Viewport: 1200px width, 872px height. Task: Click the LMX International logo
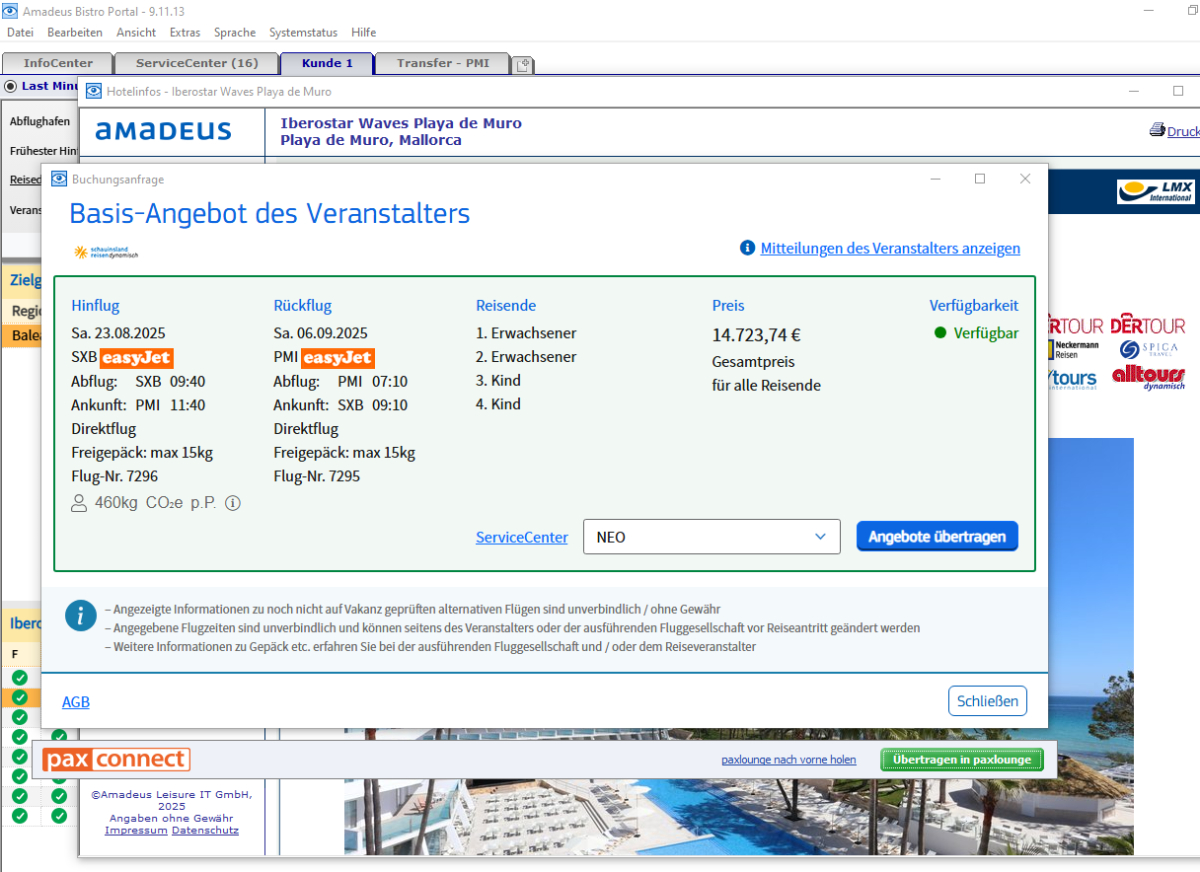(x=1156, y=191)
